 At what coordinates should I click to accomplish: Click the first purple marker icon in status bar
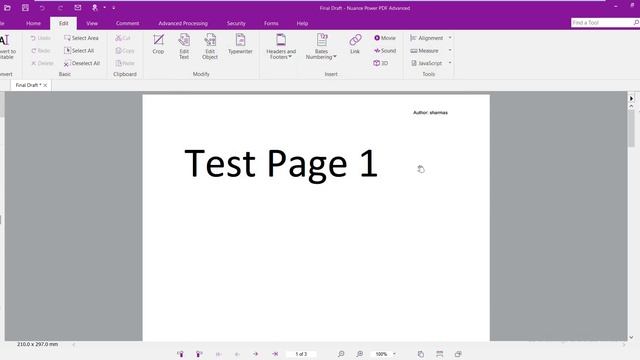pyautogui.click(x=180, y=354)
